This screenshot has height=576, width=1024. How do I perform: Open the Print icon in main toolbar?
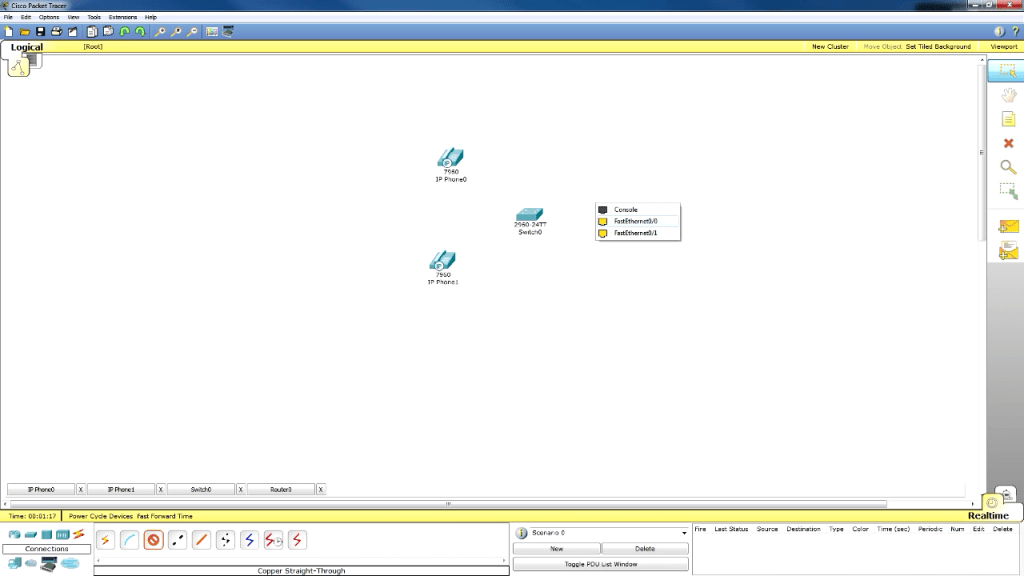tap(57, 32)
